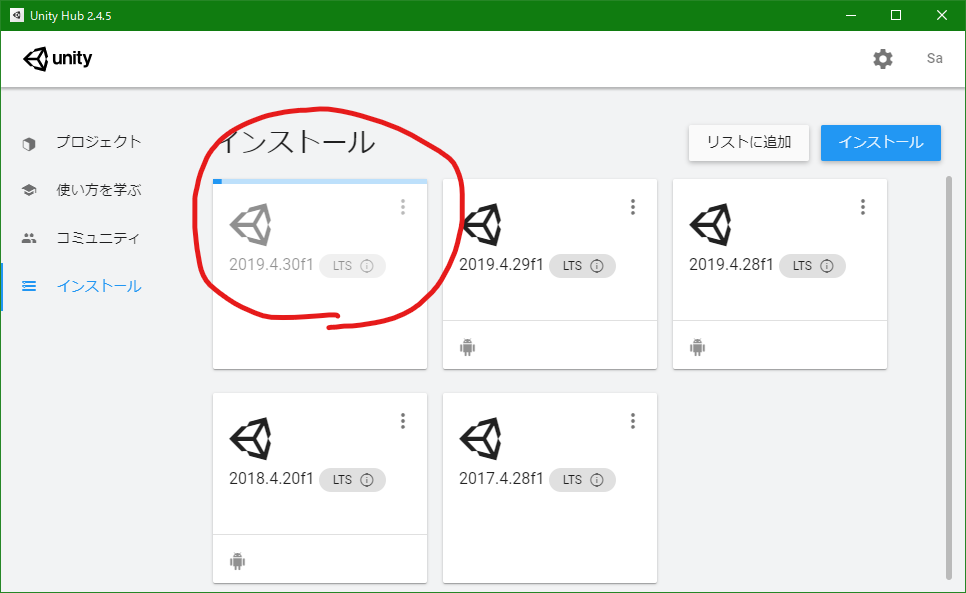Open the three-dot menu for 2019.4.28f1
Image resolution: width=966 pixels, height=593 pixels.
point(862,207)
